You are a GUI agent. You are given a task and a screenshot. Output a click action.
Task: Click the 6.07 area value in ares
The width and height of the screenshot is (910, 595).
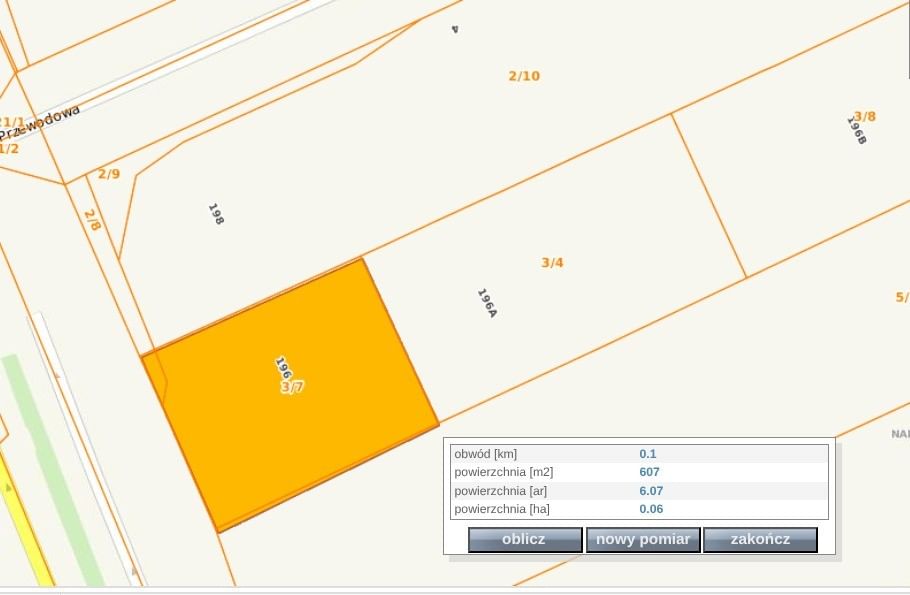[651, 491]
